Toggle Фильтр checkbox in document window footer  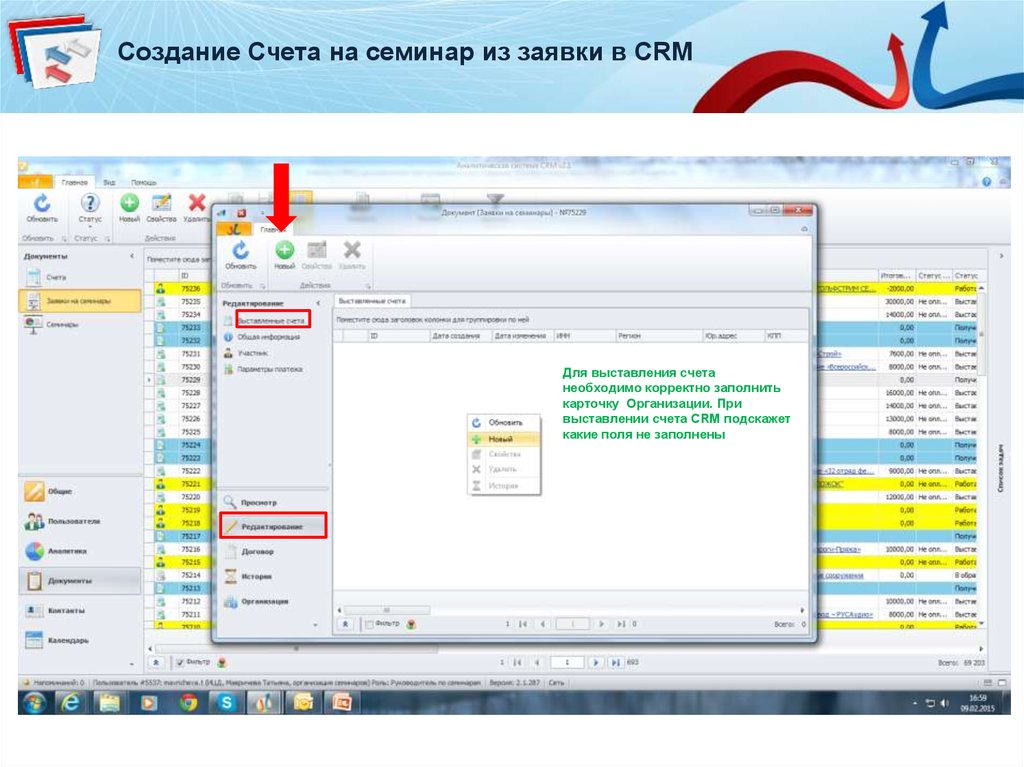[x=369, y=625]
